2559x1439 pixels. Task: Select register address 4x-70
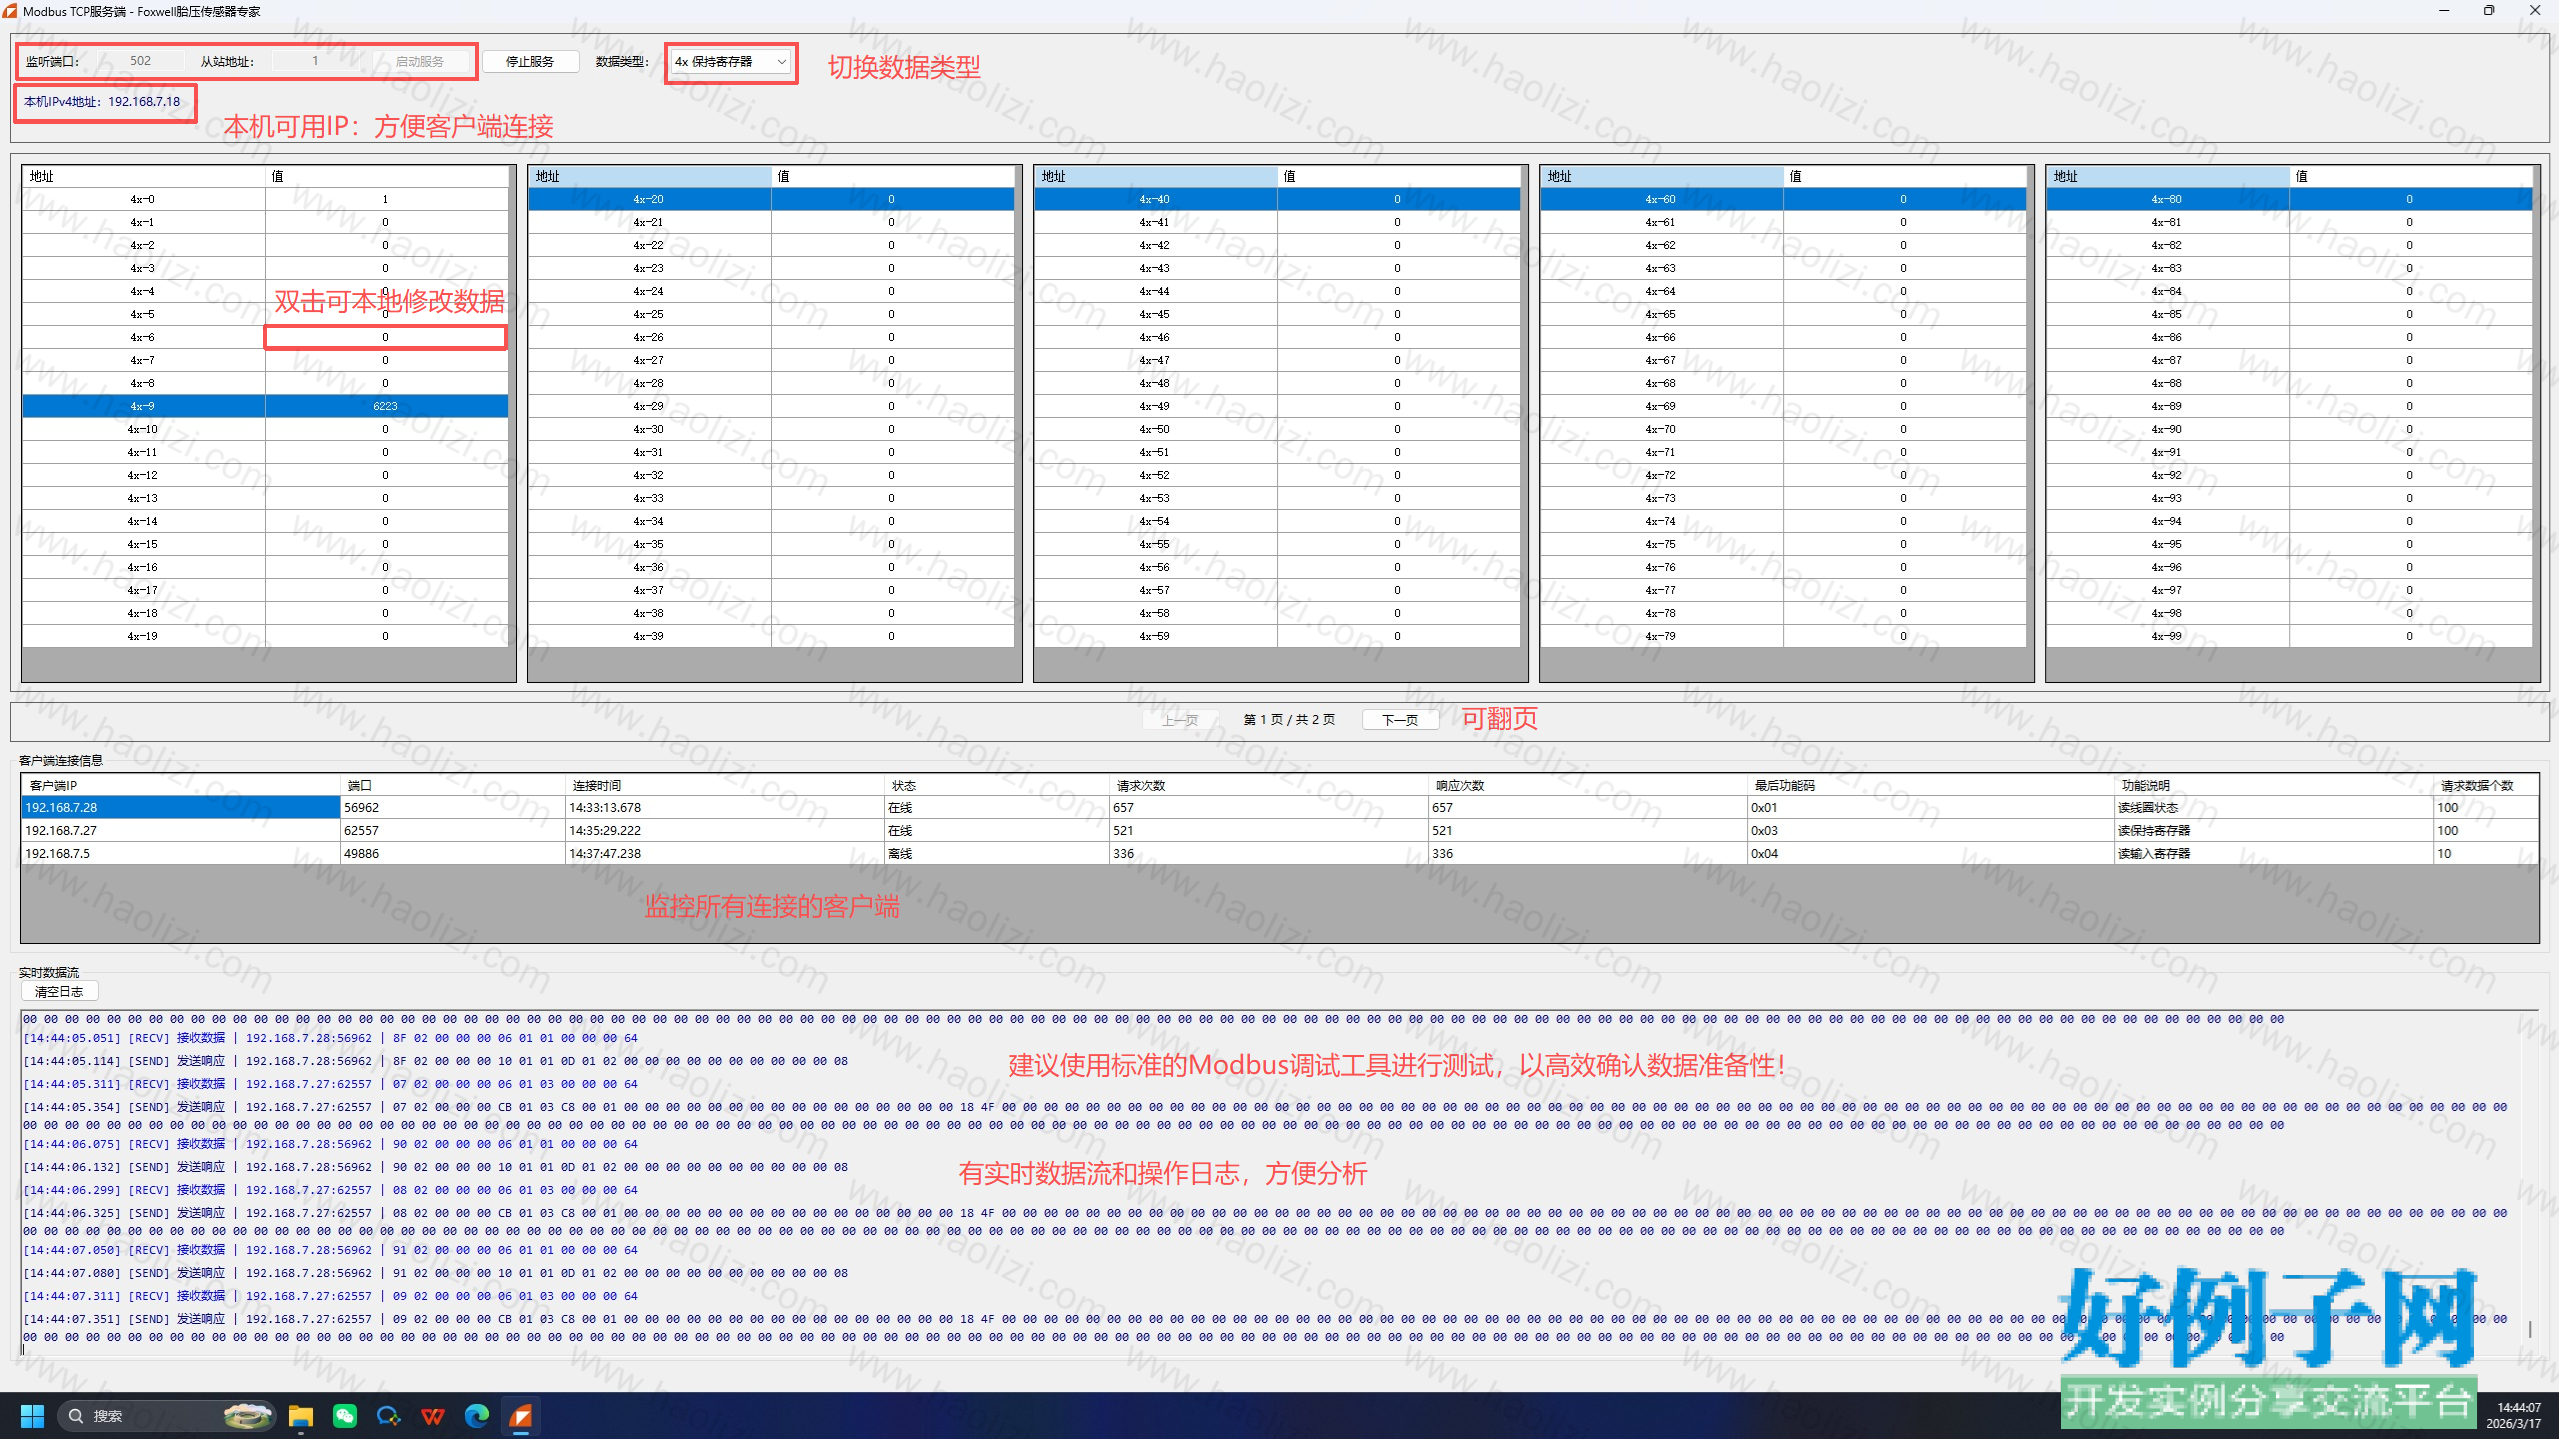point(1661,429)
